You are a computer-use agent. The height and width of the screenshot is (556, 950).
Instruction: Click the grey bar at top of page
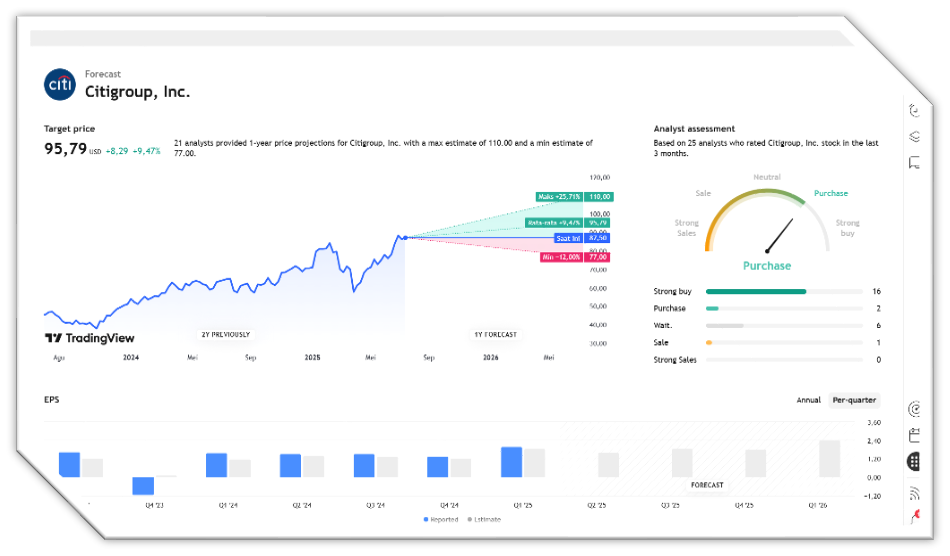tap(442, 38)
